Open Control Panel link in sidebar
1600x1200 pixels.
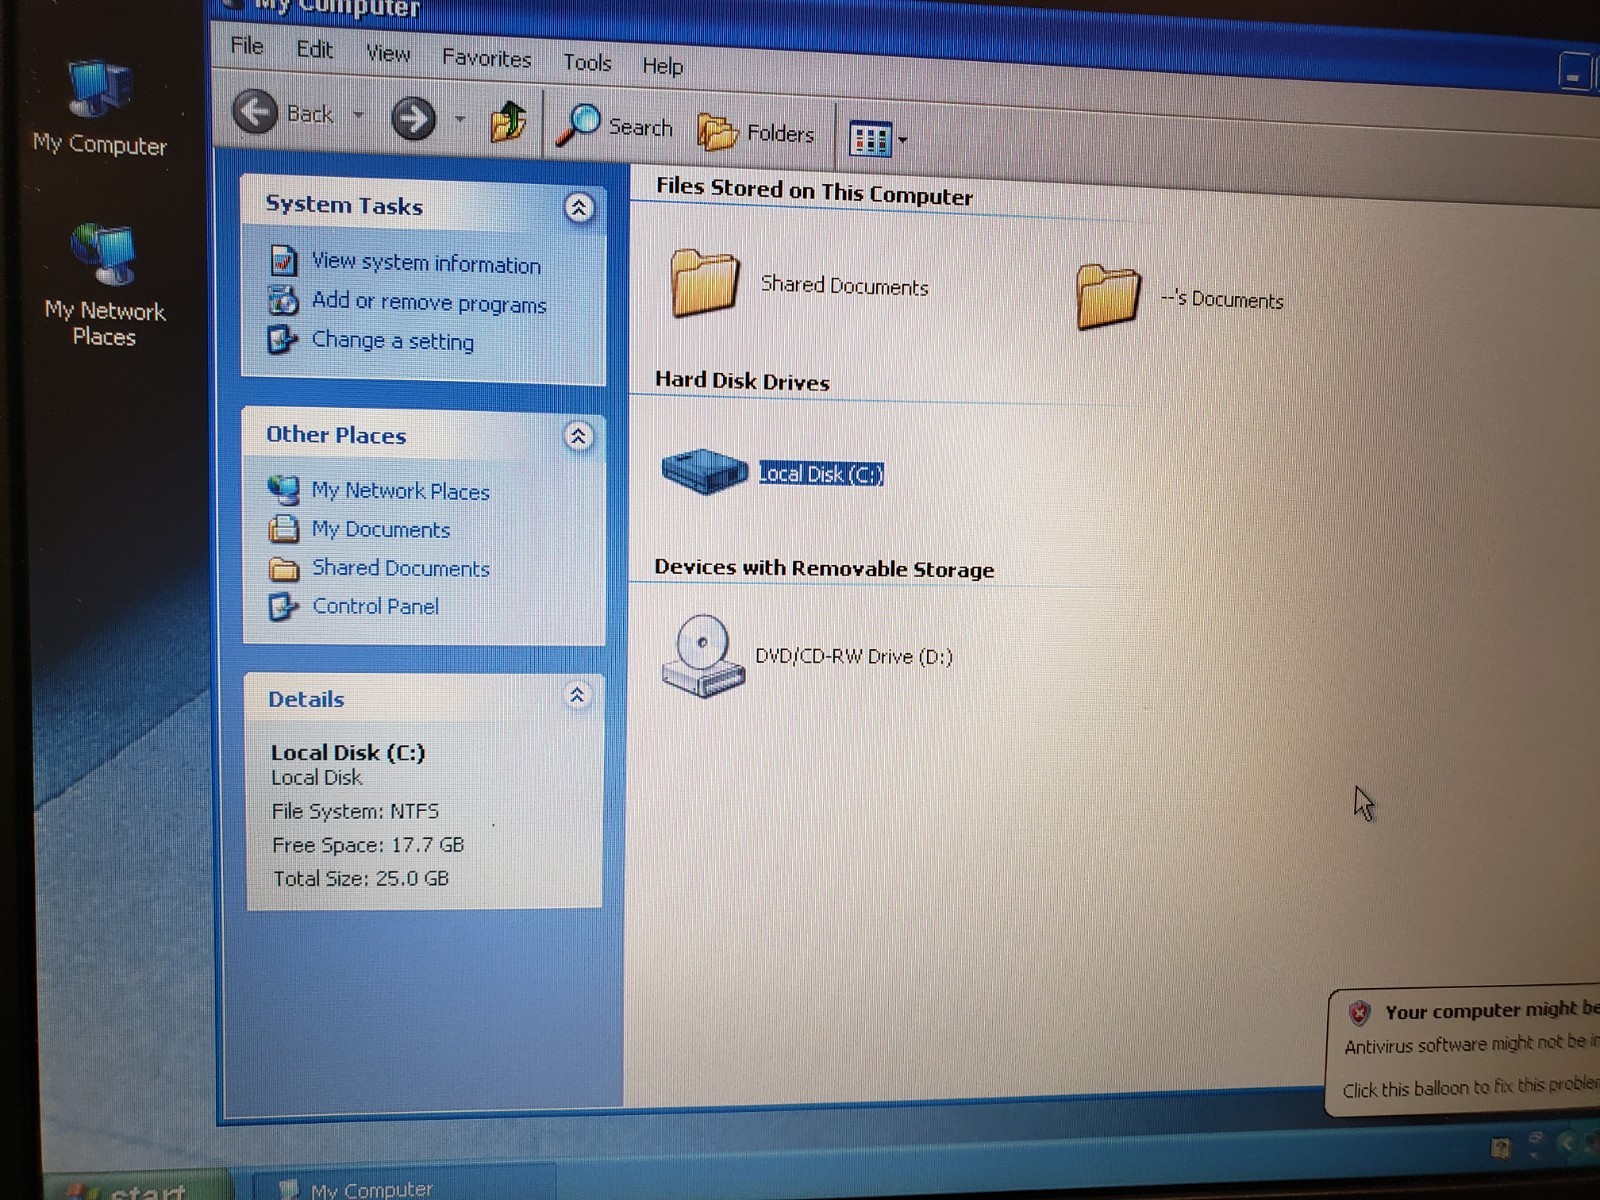[x=376, y=606]
